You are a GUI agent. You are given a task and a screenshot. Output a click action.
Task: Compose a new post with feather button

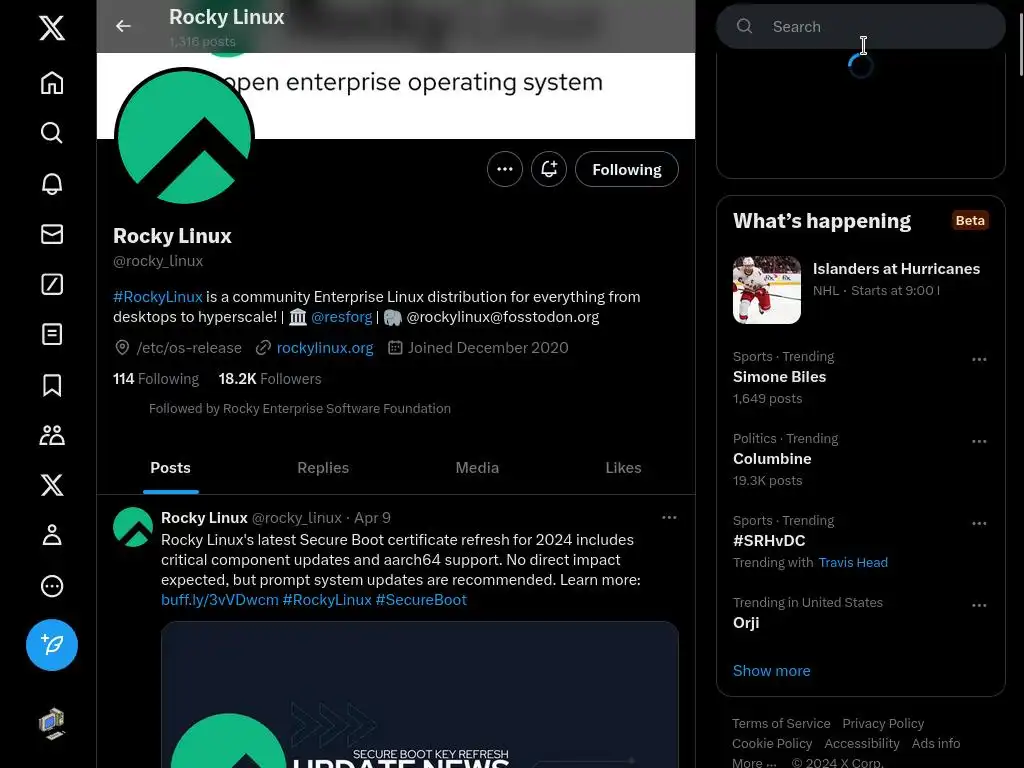click(x=52, y=645)
